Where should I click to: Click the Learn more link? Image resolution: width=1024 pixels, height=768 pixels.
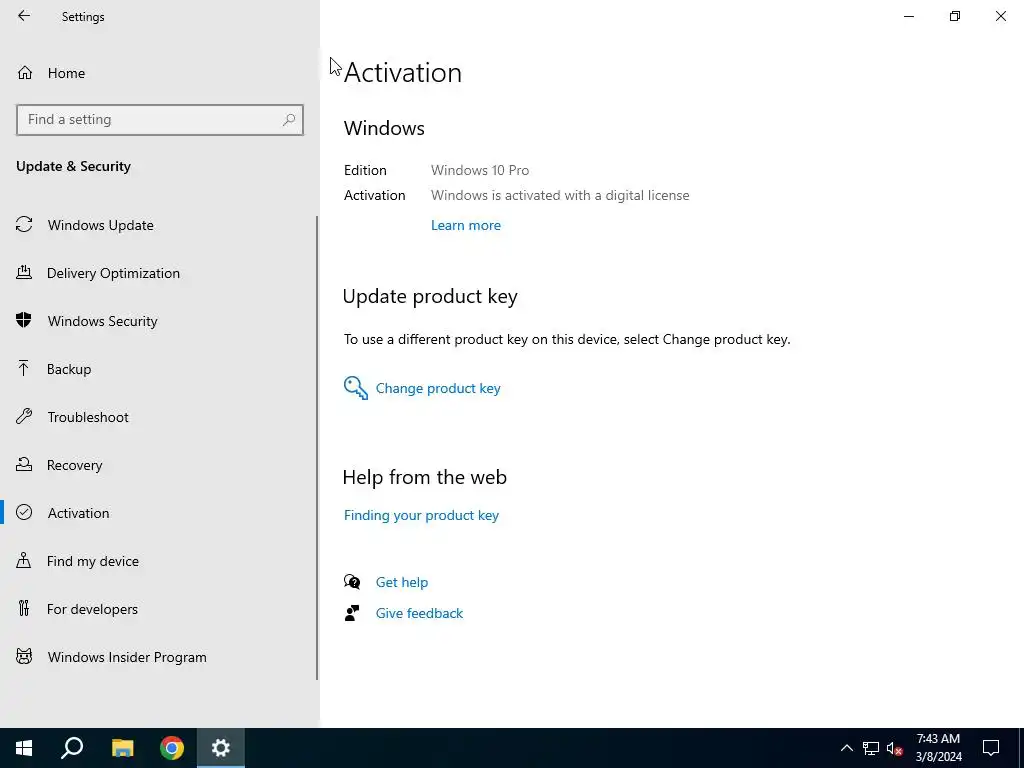pyautogui.click(x=466, y=225)
